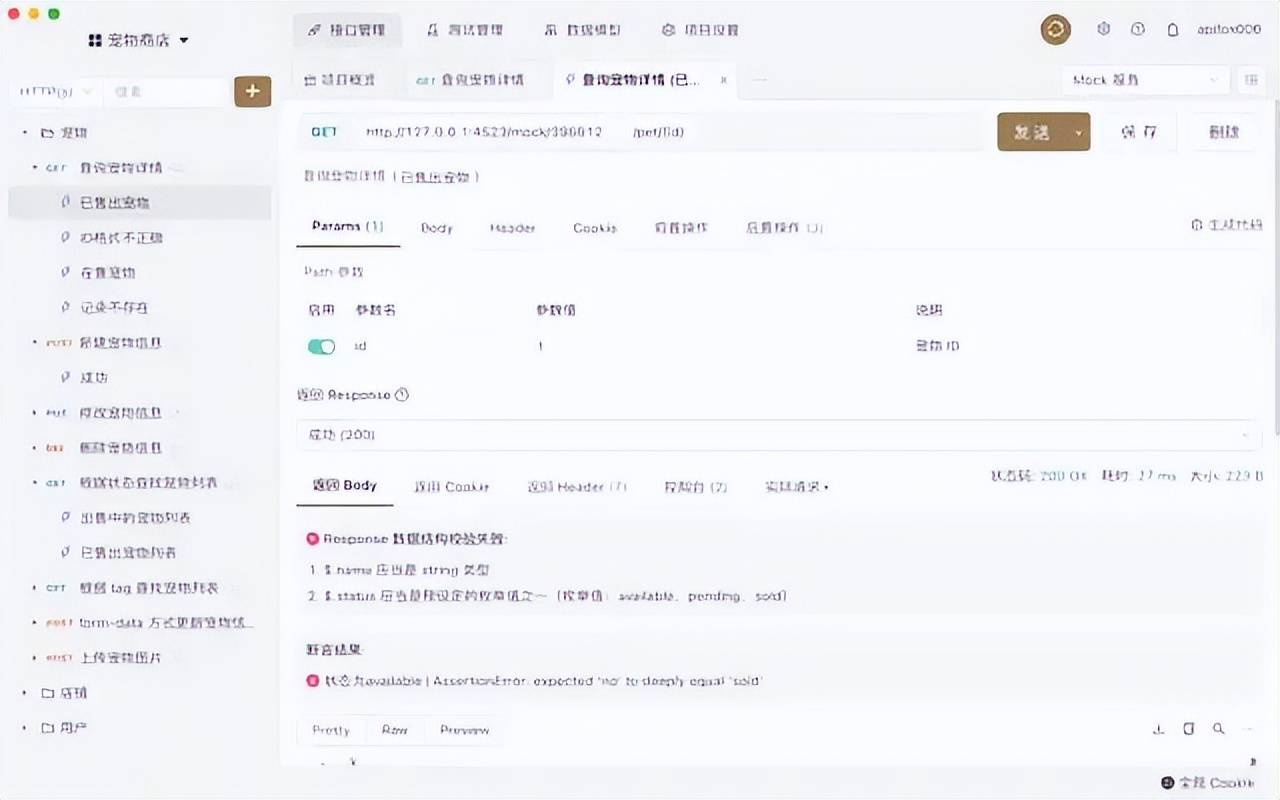Disable the id path parameter toggle

coord(320,345)
